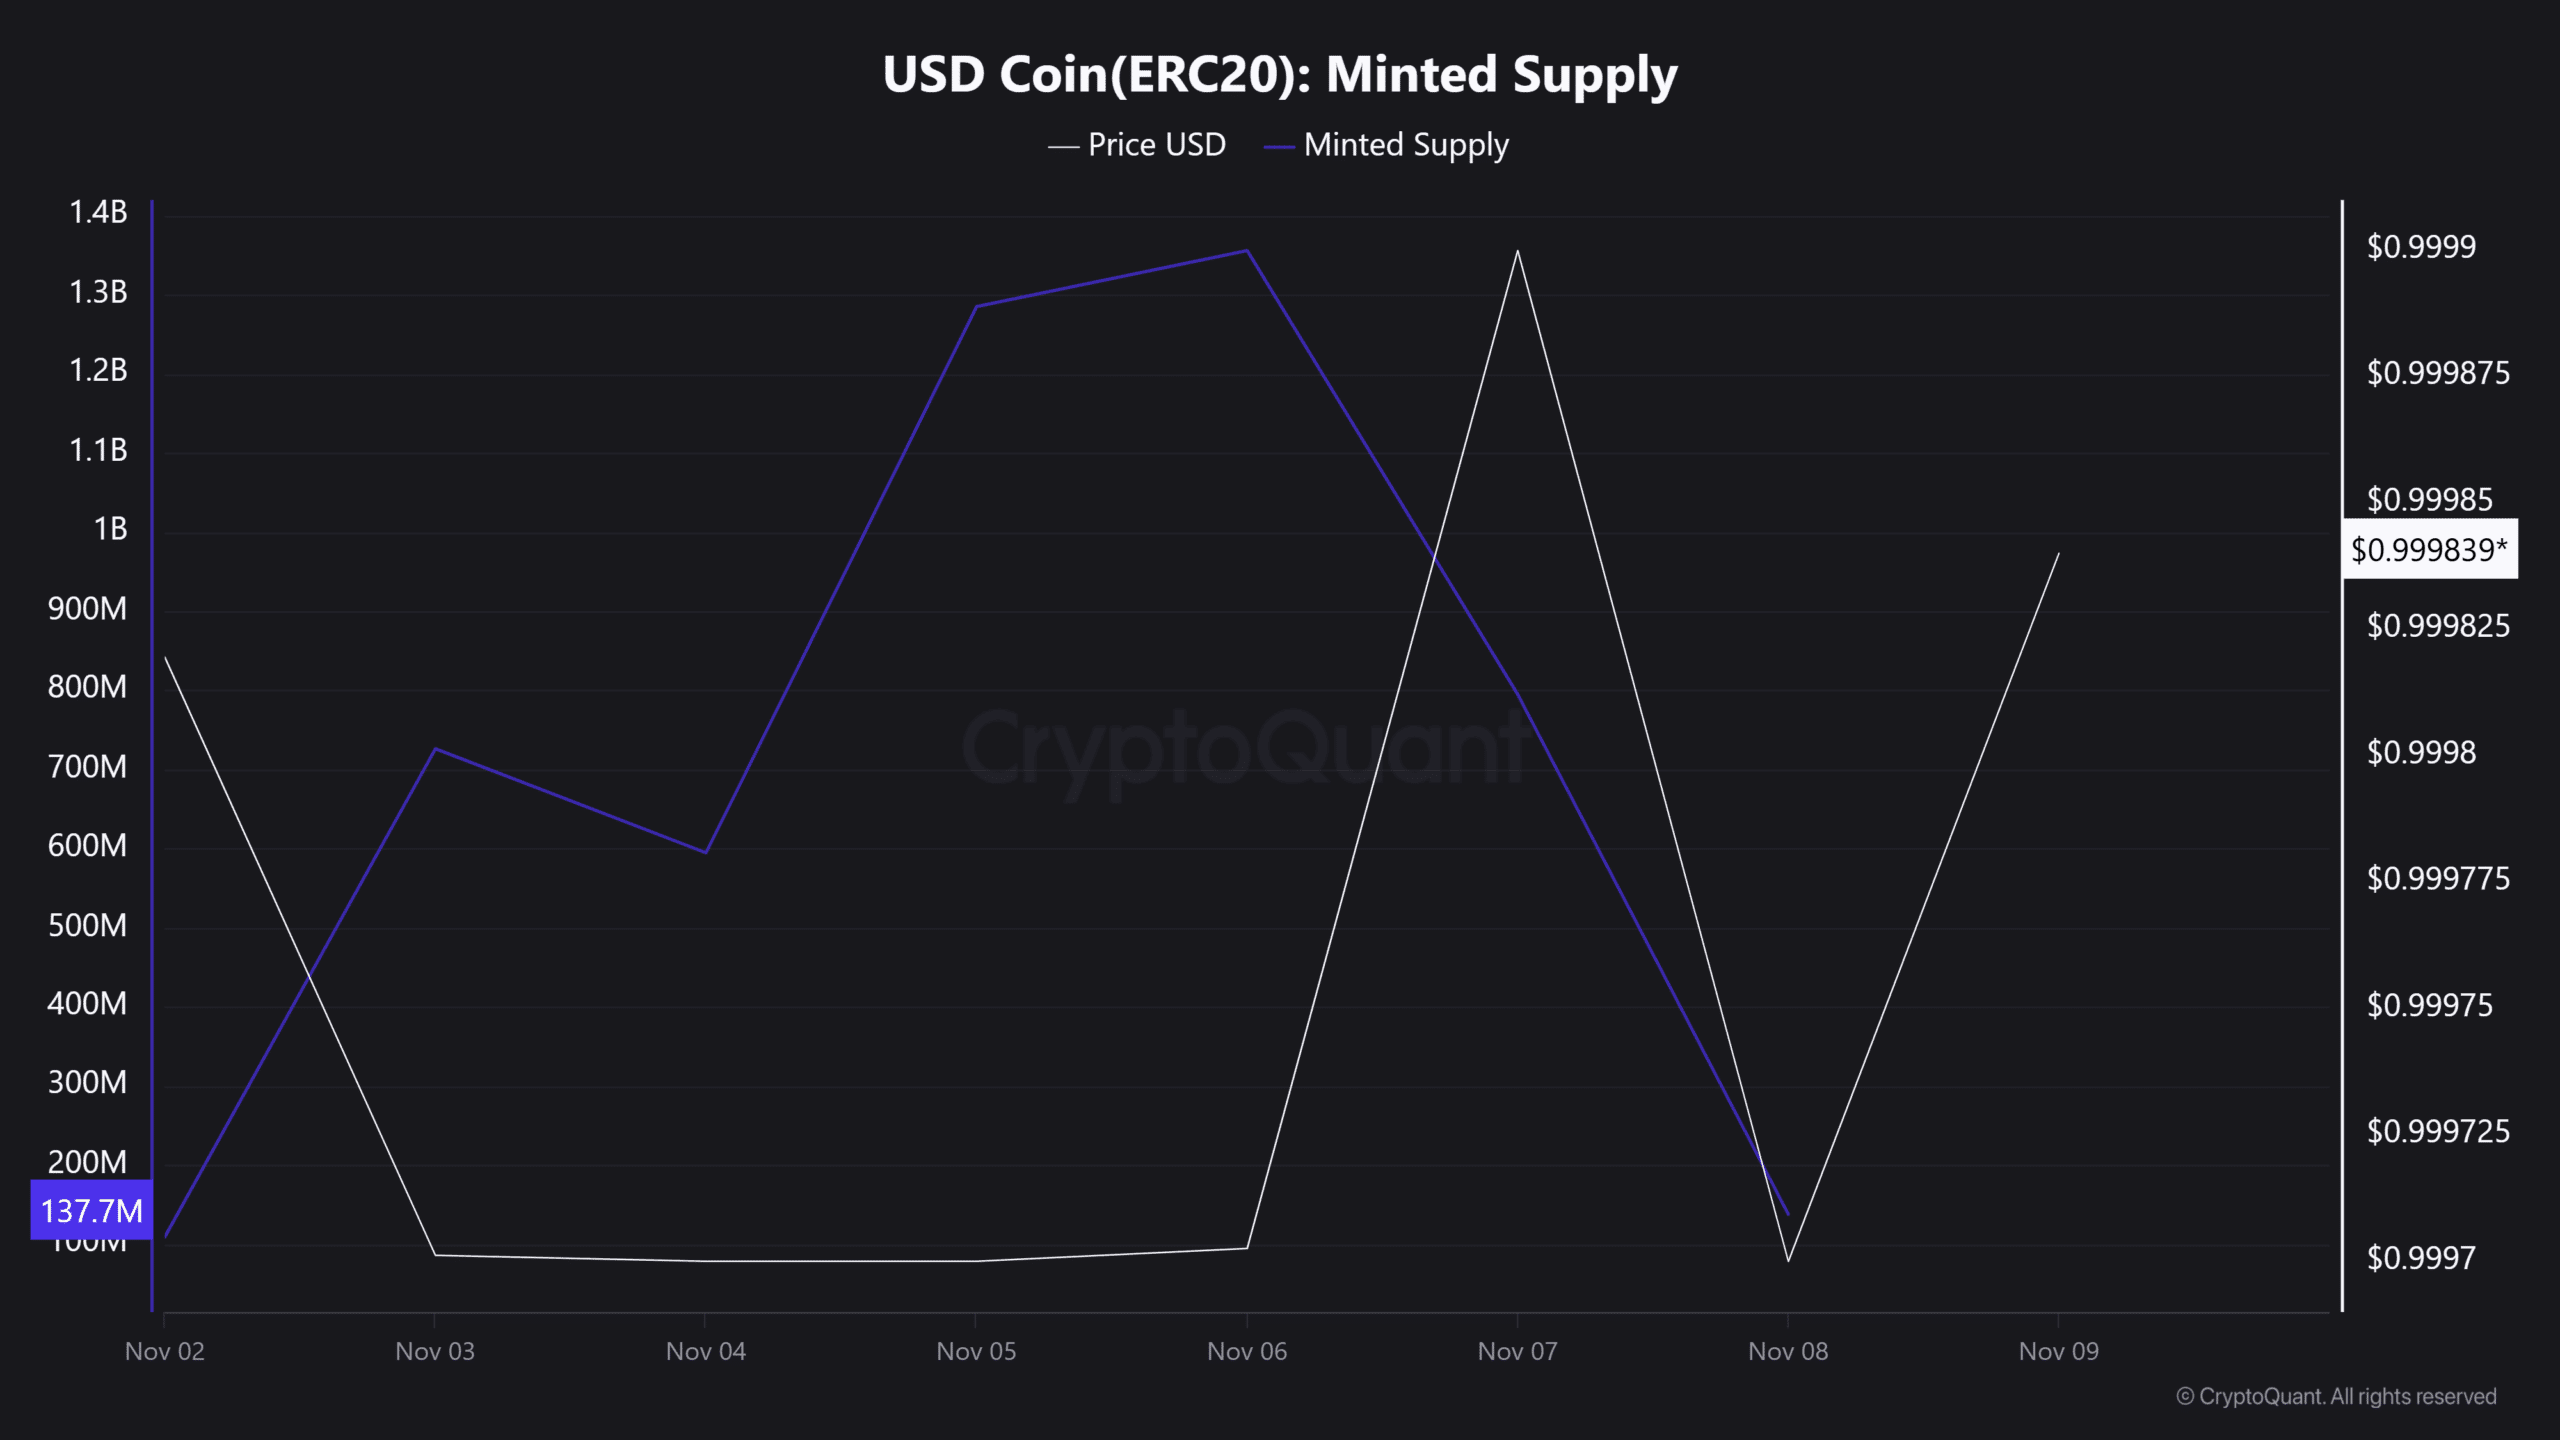2560x1440 pixels.
Task: Click the chart title USD Coin(ERC20): Minted Supply
Action: 1280,75
